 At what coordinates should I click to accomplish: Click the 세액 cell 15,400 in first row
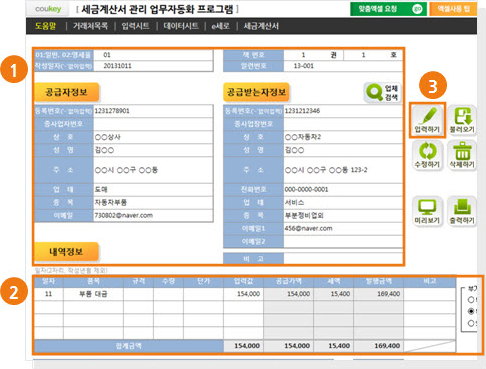click(x=334, y=294)
